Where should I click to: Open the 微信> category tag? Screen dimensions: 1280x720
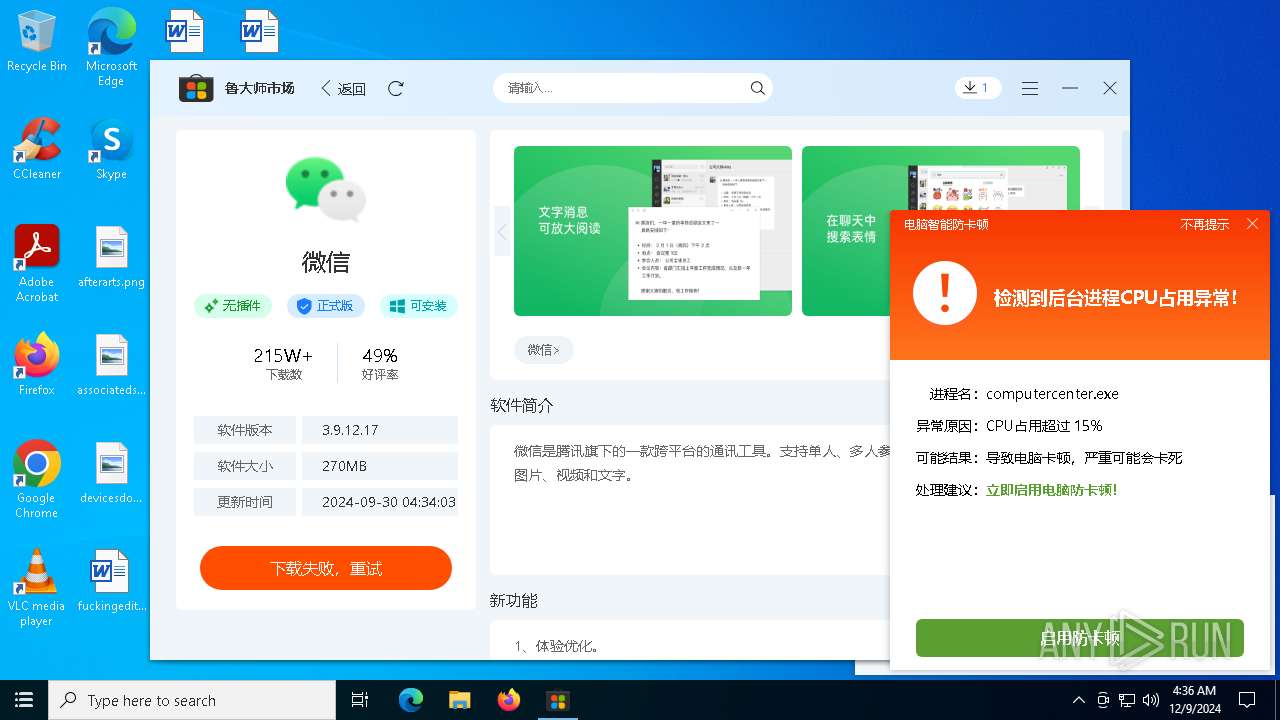coord(544,349)
